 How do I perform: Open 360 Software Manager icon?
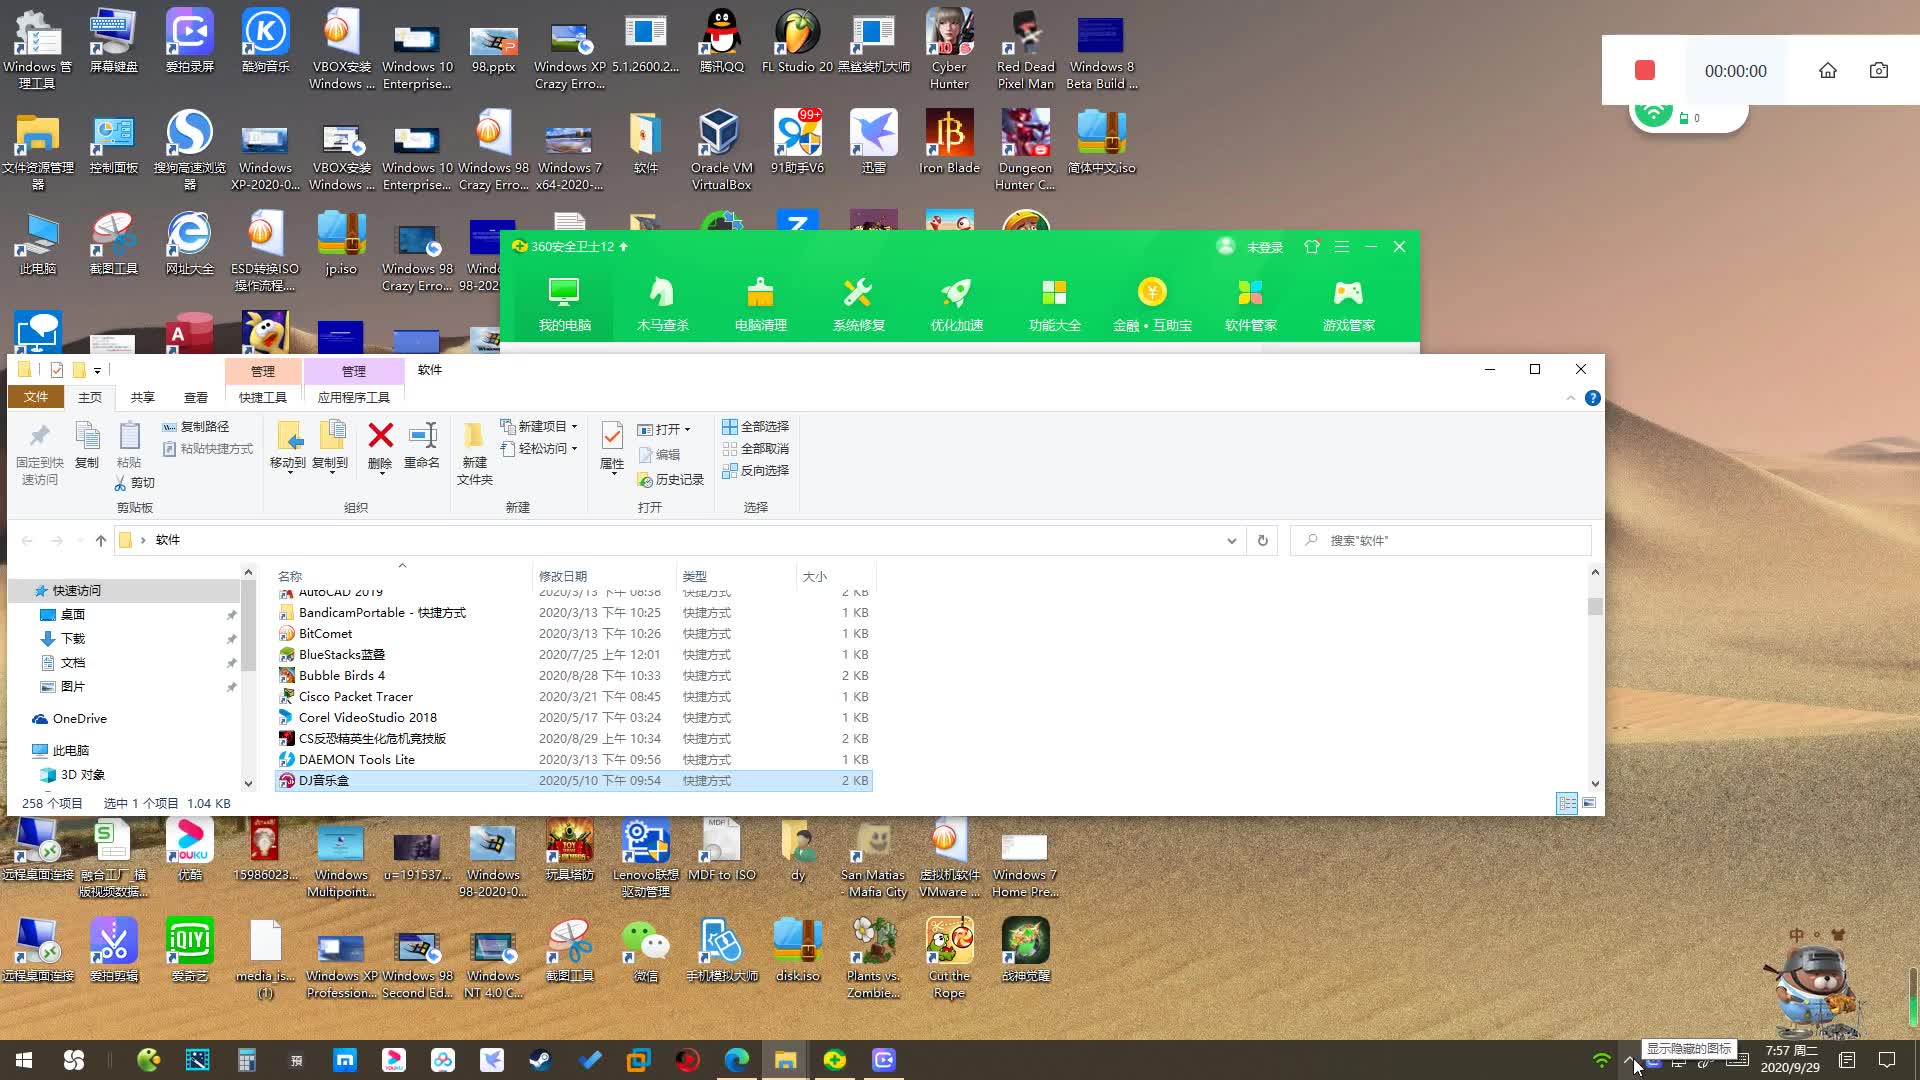click(1250, 292)
